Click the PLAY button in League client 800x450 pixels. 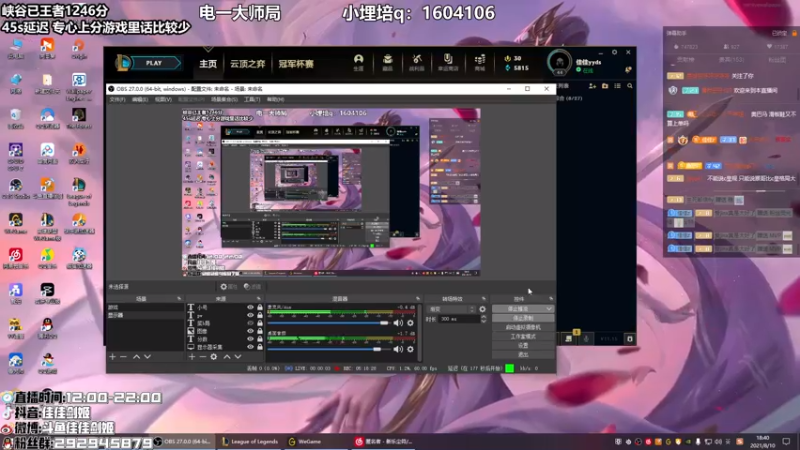155,63
